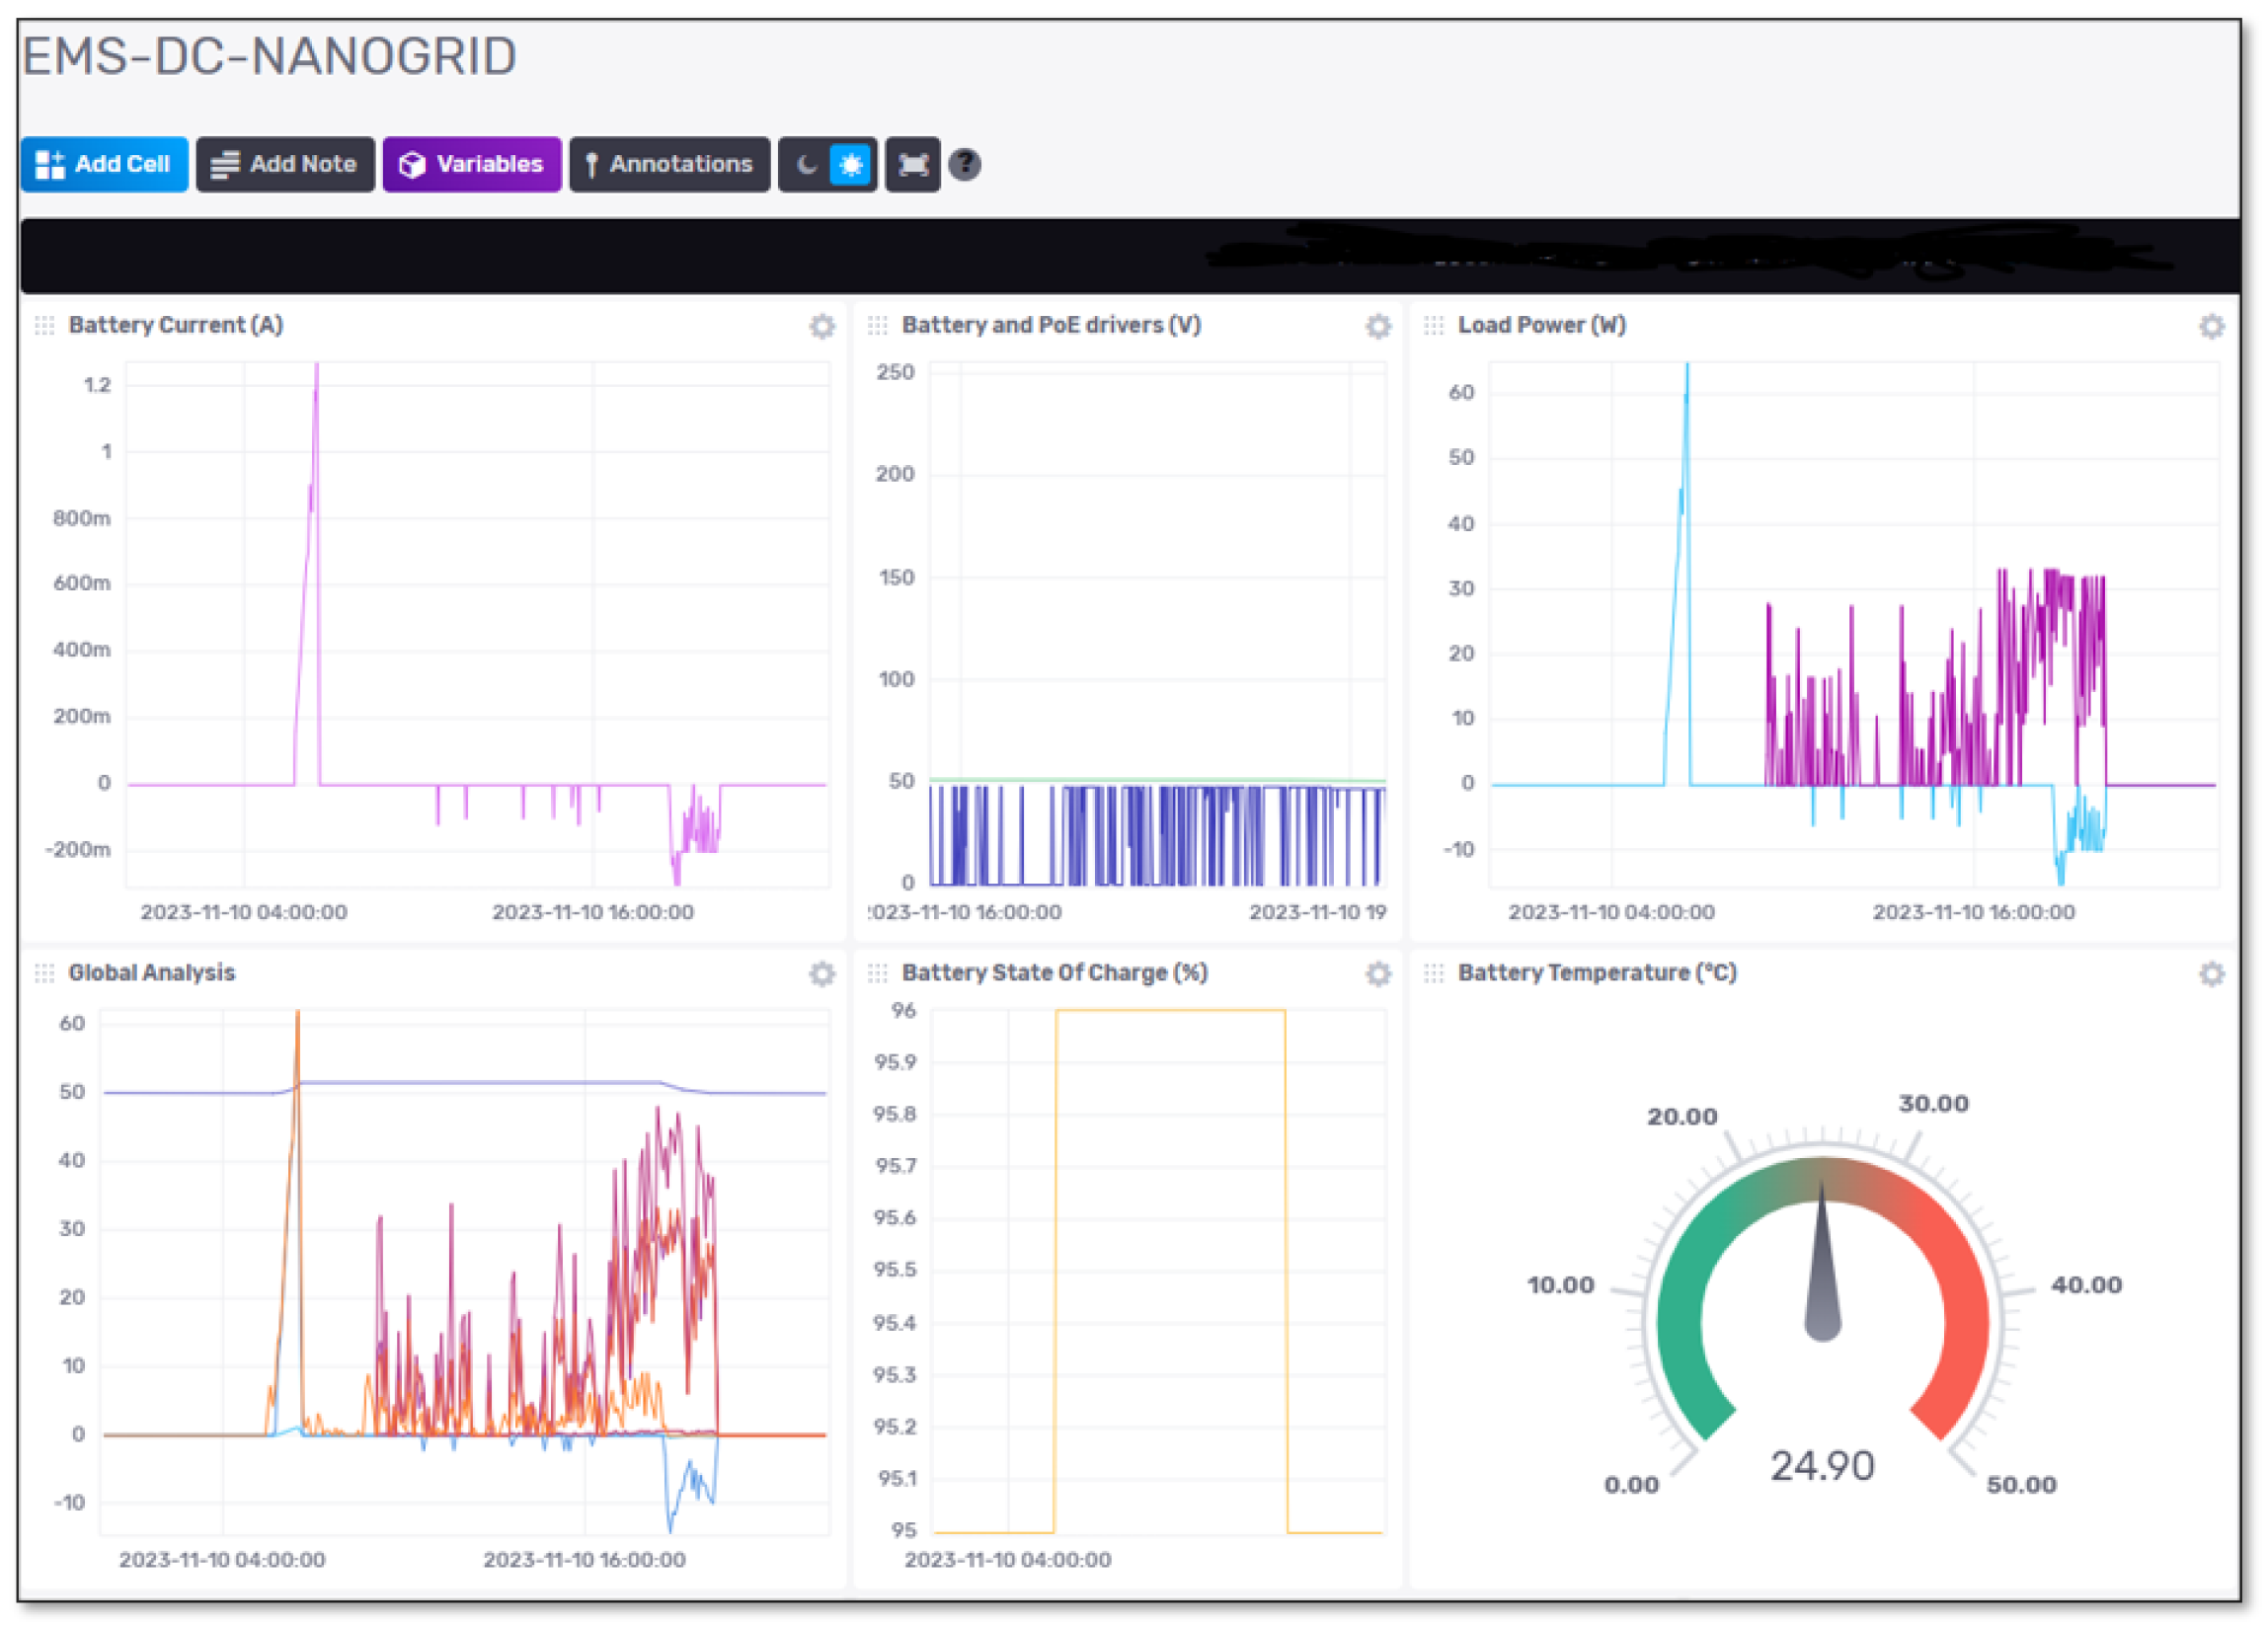Click the Add Cell button
This screenshot has height=1627, width=2268.
[x=104, y=164]
